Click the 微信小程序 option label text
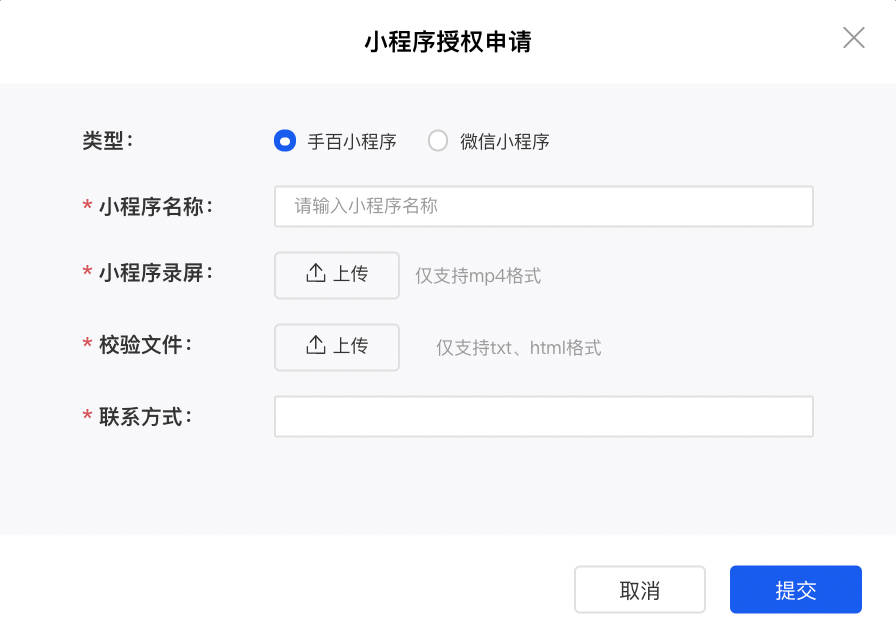Screen dimensions: 896x640 tap(505, 141)
